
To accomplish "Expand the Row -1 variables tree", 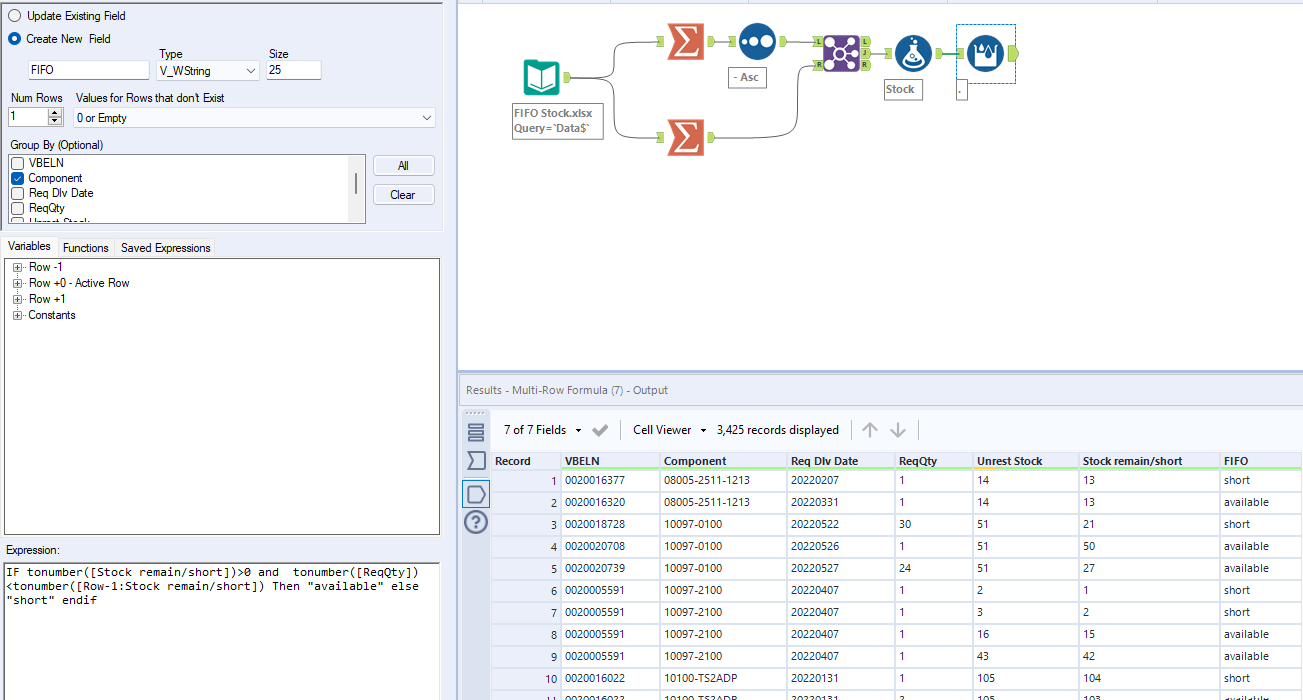I will 16,266.
